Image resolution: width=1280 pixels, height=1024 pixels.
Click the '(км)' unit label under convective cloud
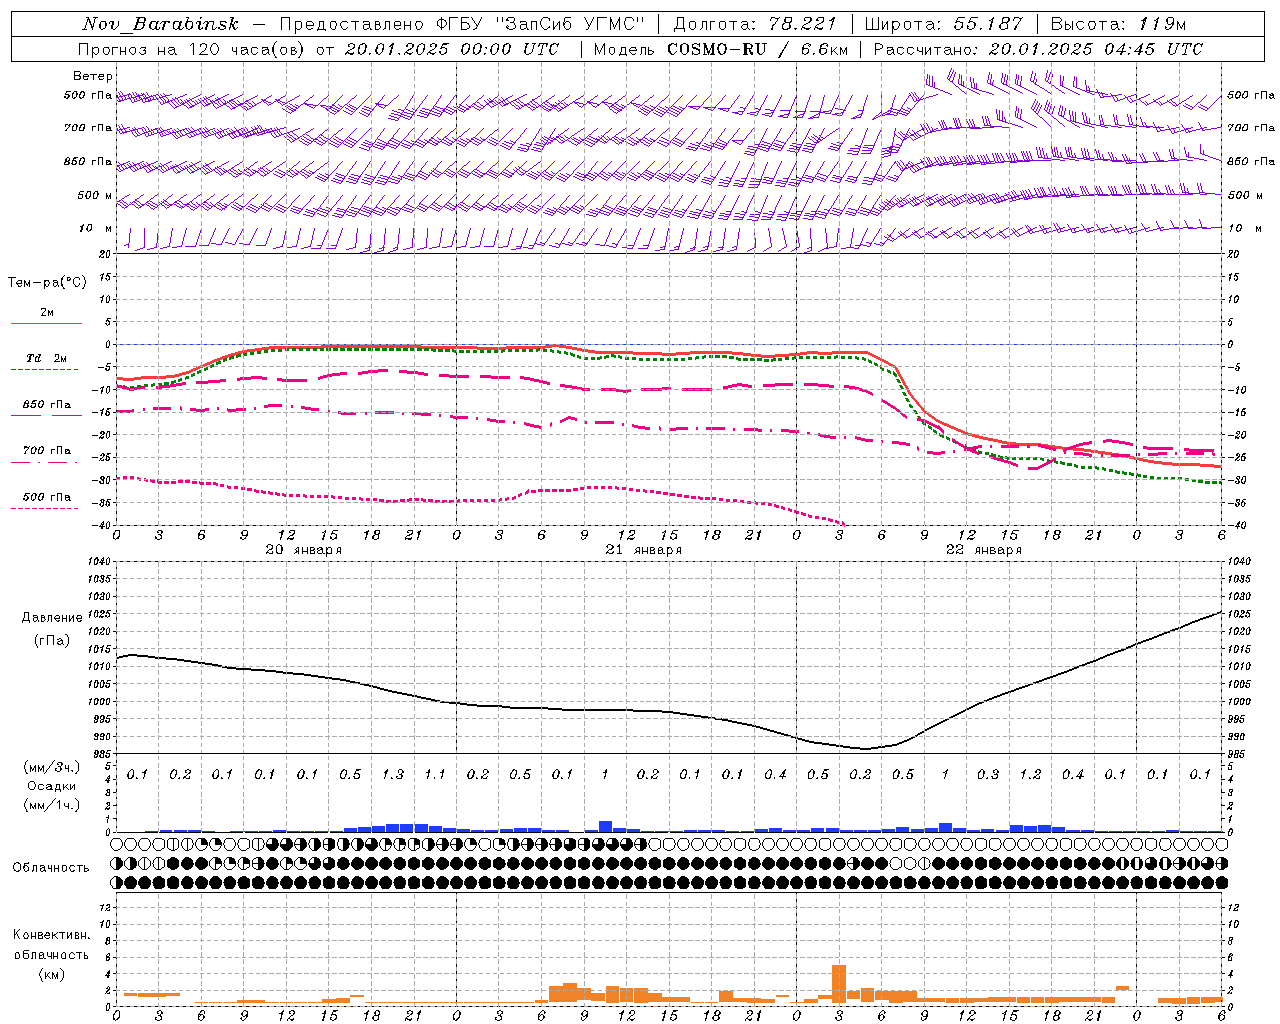coord(51,974)
